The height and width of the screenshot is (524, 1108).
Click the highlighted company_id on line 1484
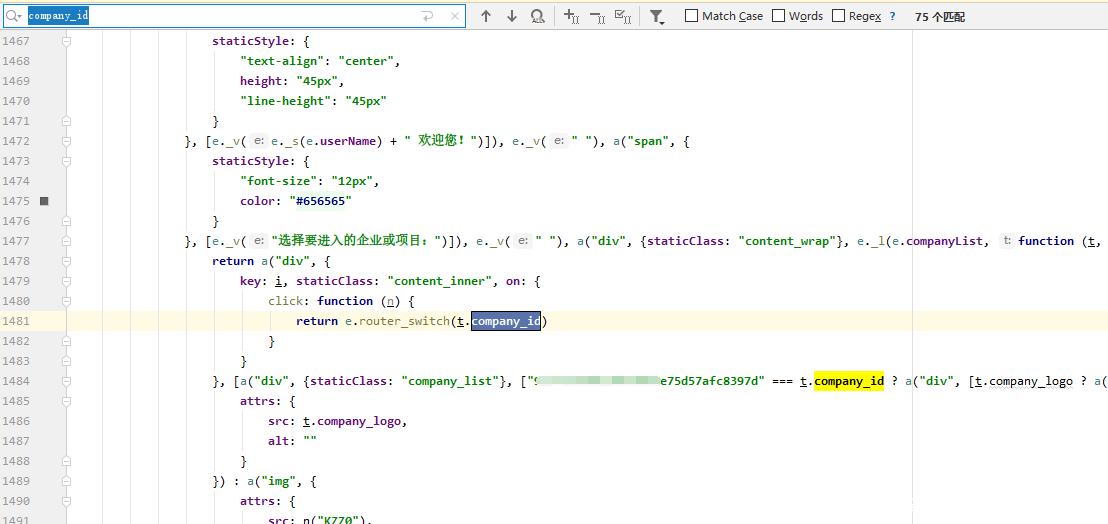848,381
